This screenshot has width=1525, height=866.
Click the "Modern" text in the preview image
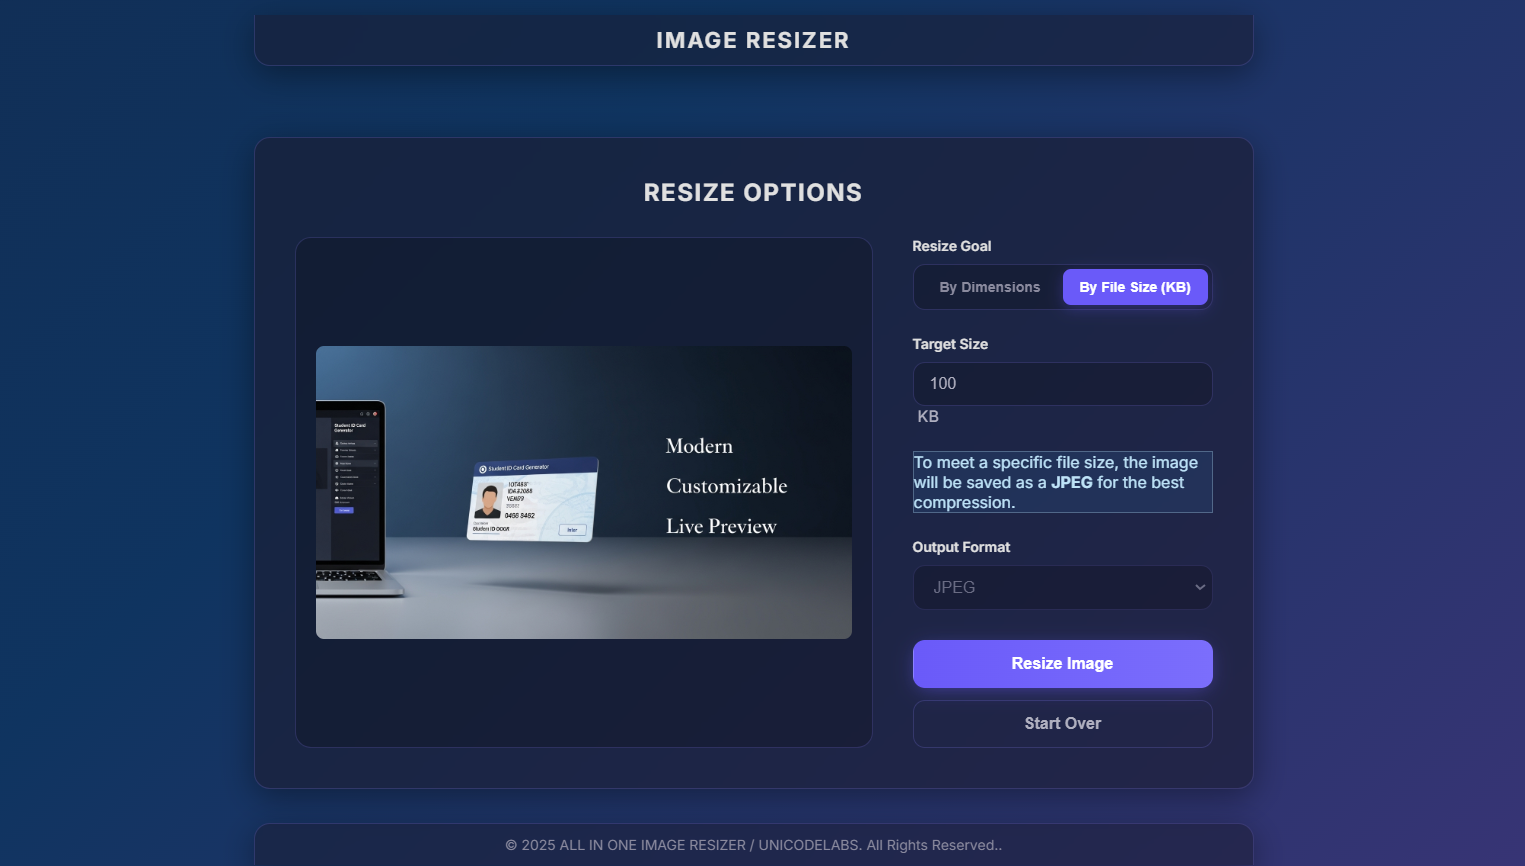click(699, 446)
